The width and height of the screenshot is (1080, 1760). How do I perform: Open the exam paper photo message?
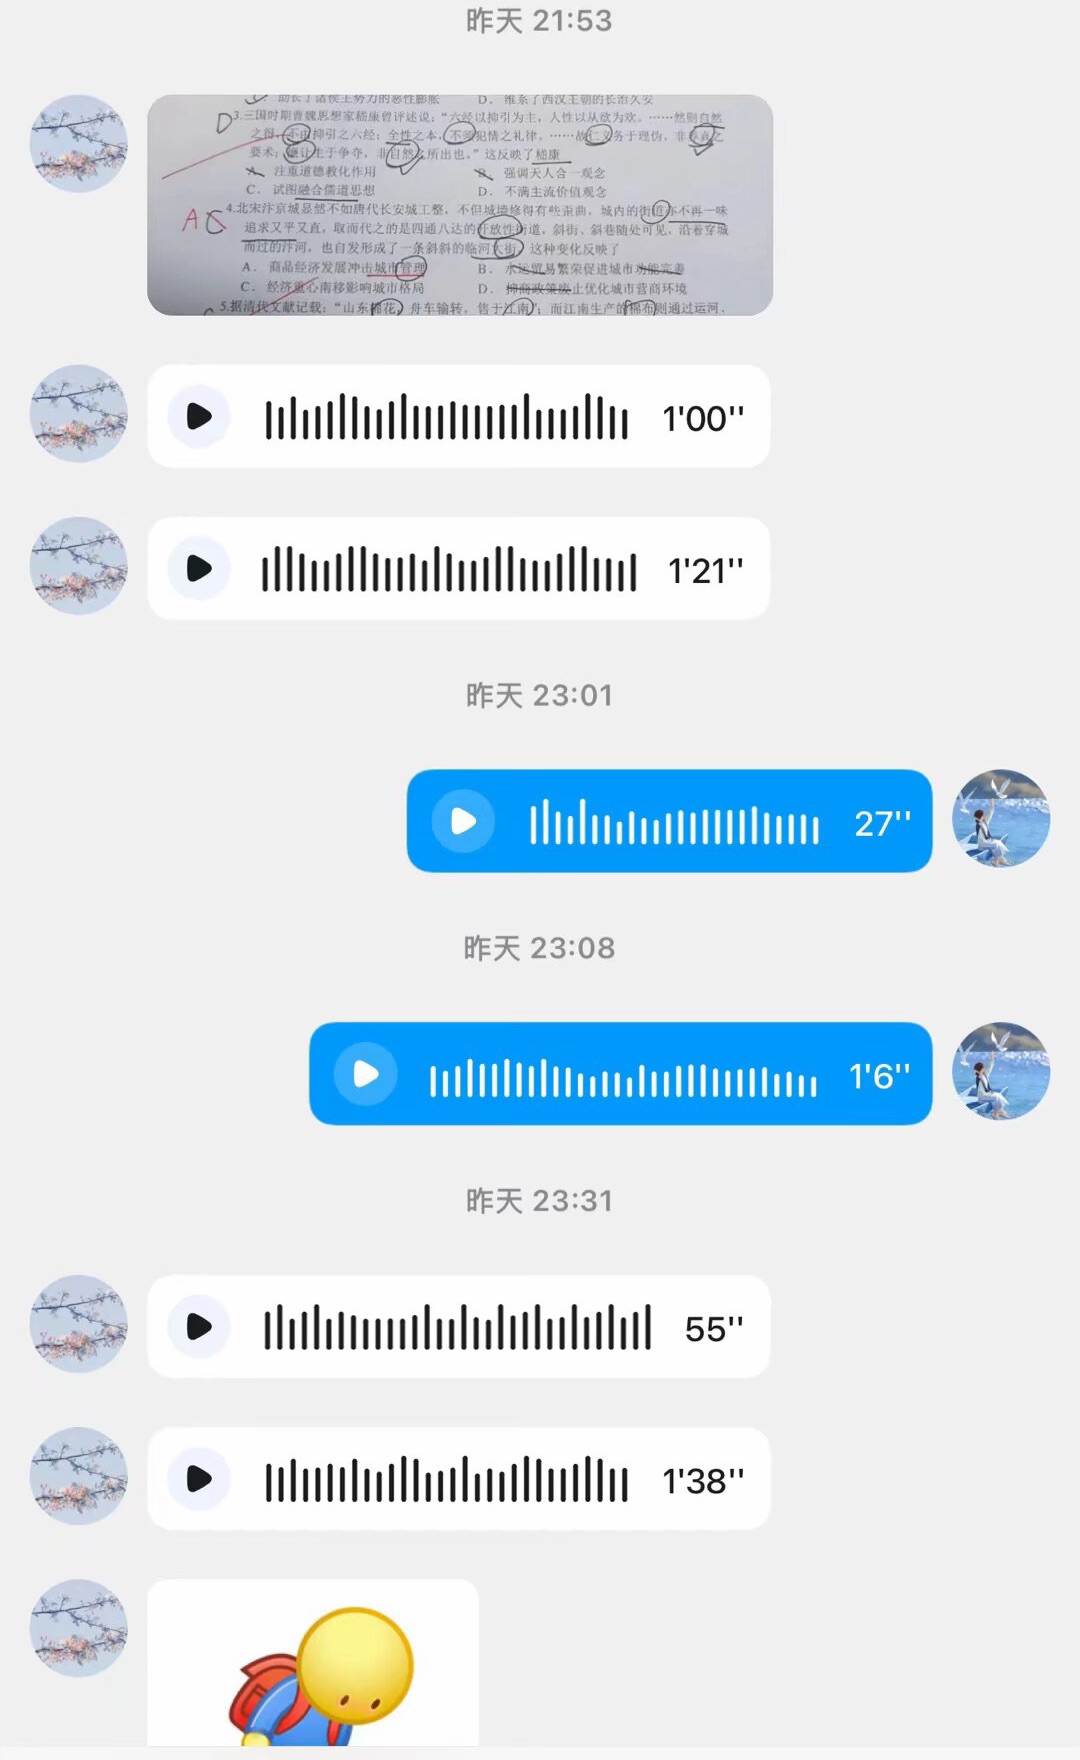(x=460, y=205)
